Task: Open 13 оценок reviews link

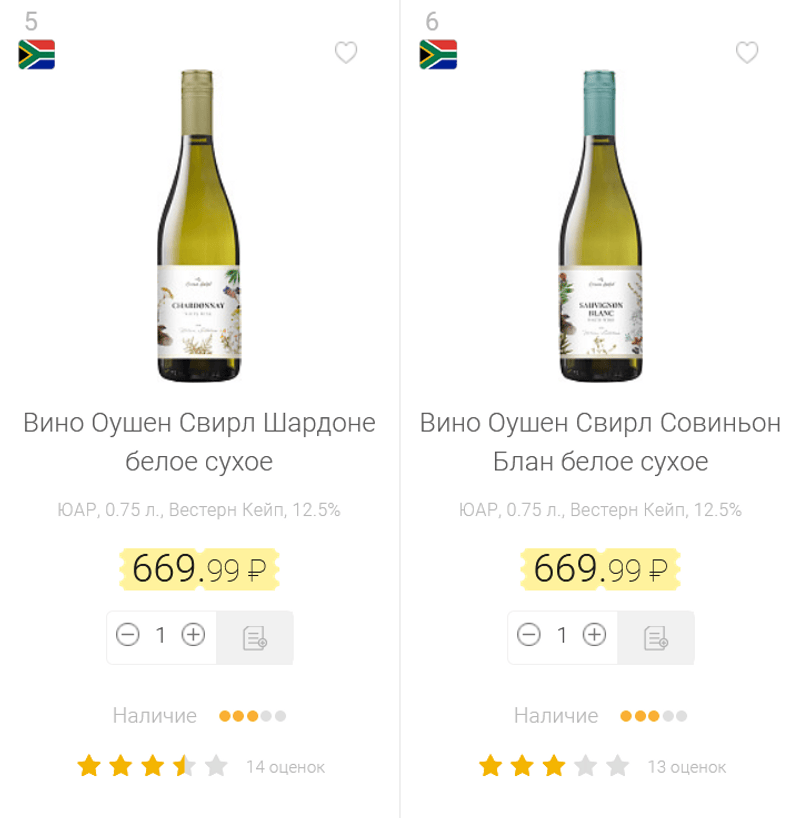Action: (x=686, y=768)
